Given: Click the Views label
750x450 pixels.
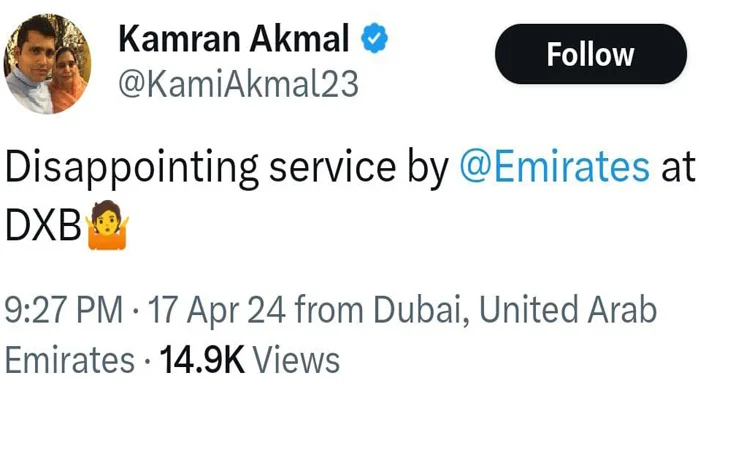Looking at the screenshot, I should [296, 360].
